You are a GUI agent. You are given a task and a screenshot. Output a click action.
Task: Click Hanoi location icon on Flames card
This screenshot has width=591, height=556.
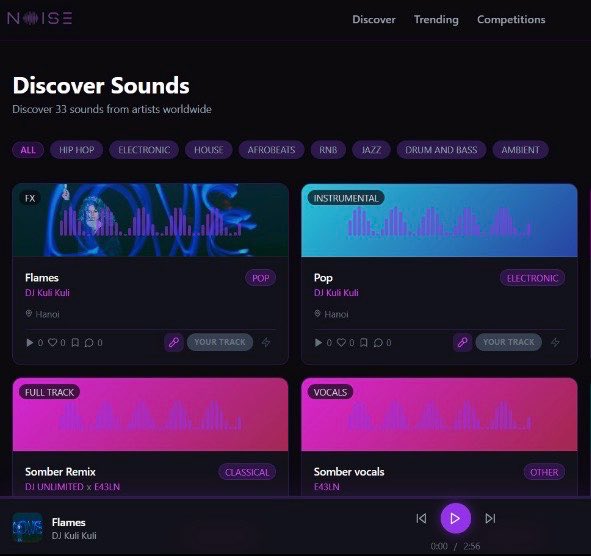pos(29,314)
